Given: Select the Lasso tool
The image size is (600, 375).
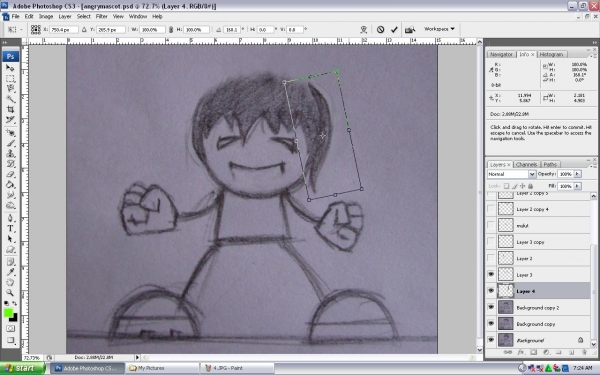Looking at the screenshot, I should [x=10, y=89].
